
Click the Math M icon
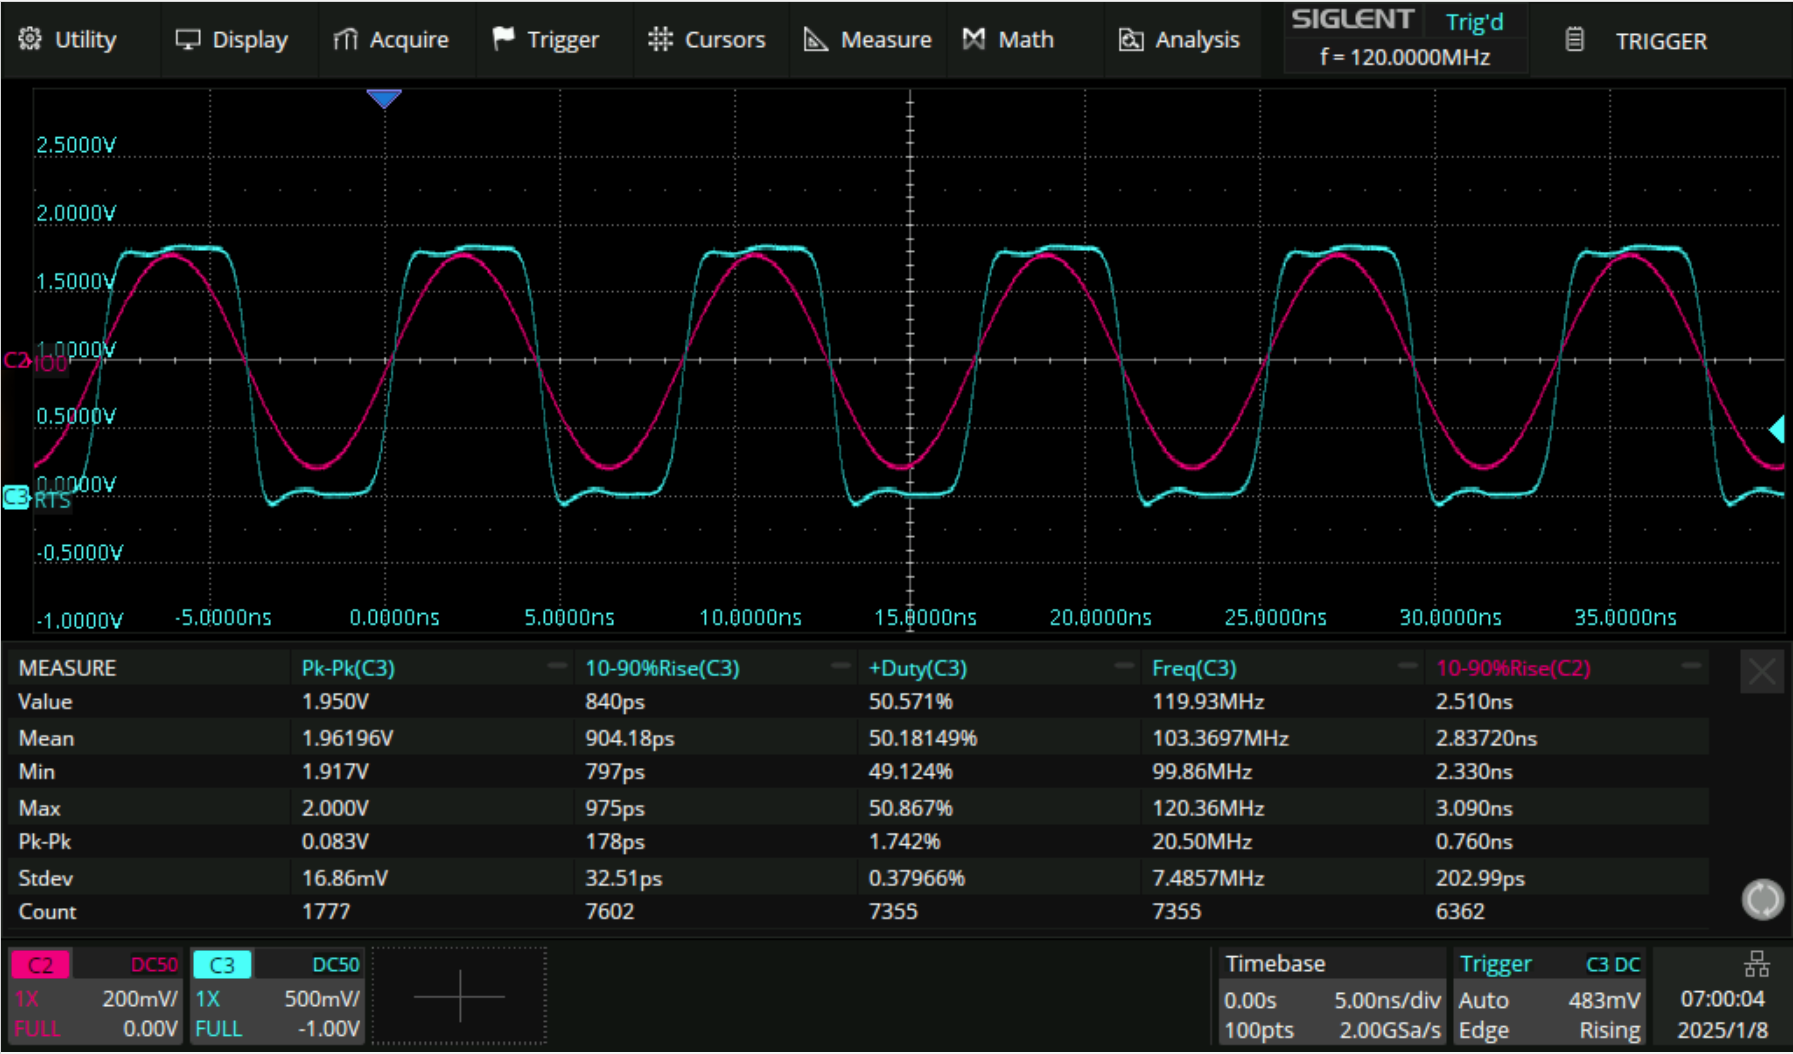tap(973, 39)
